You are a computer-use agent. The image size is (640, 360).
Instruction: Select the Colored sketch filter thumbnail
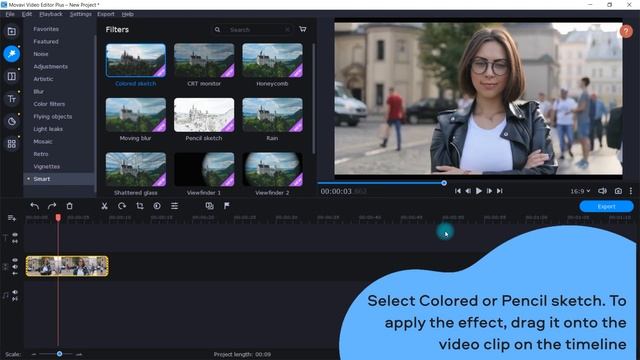click(x=136, y=60)
